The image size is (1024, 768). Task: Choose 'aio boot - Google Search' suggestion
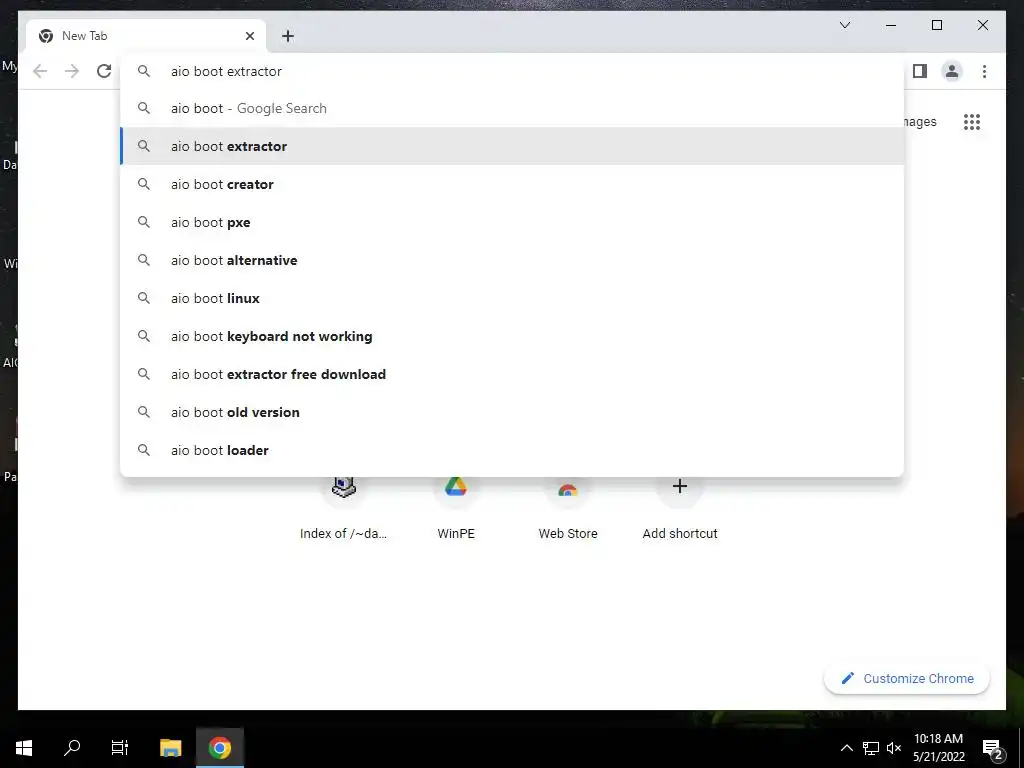point(512,108)
